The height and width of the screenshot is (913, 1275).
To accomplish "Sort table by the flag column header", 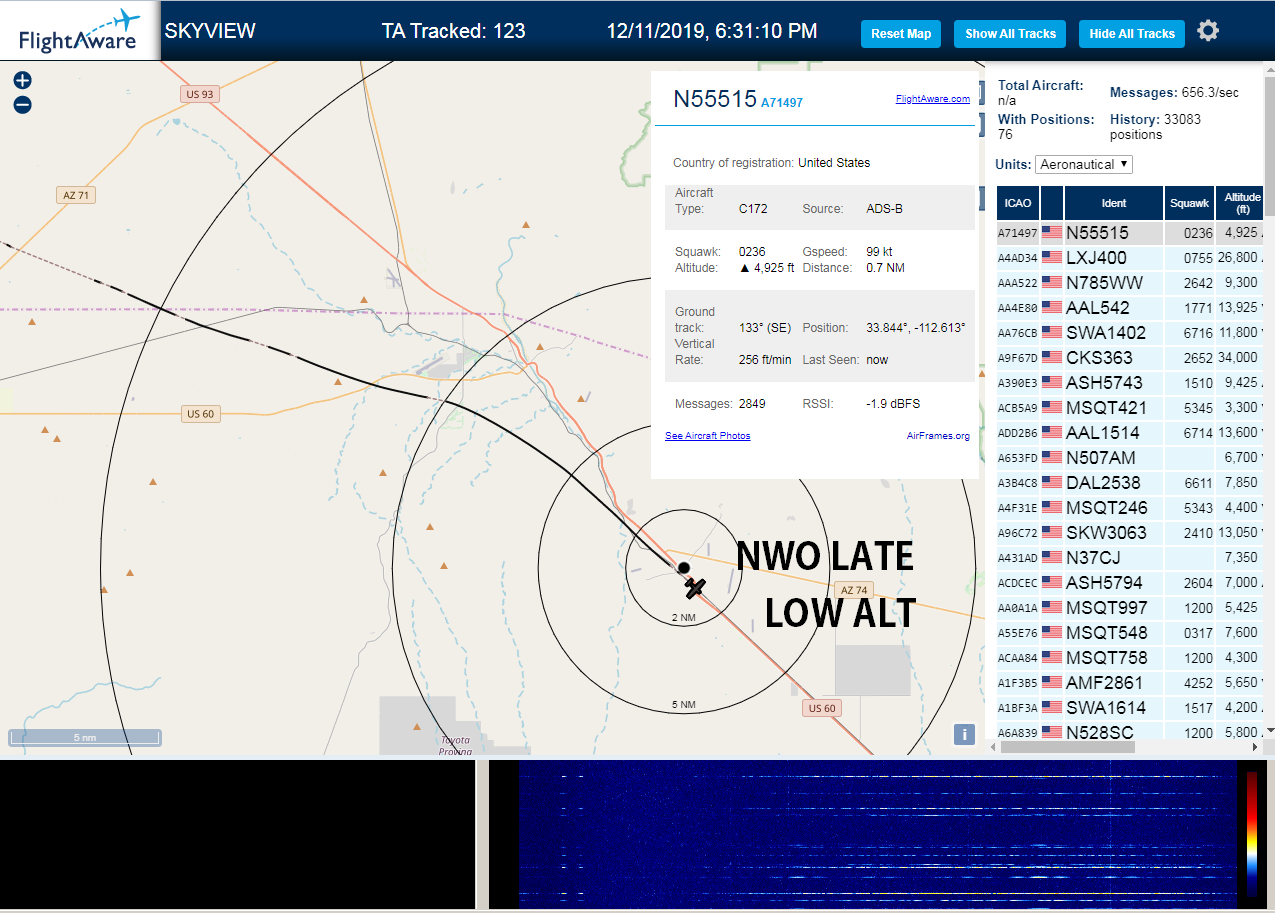I will coord(1052,203).
